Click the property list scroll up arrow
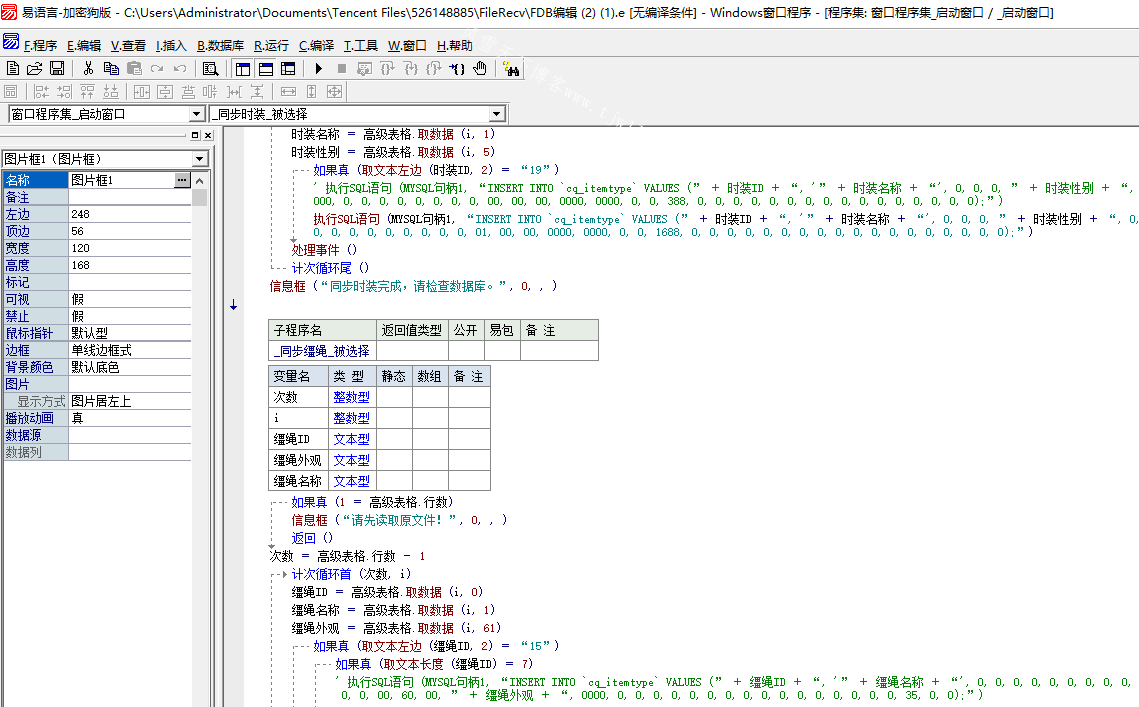This screenshot has width=1139, height=707. (200, 180)
